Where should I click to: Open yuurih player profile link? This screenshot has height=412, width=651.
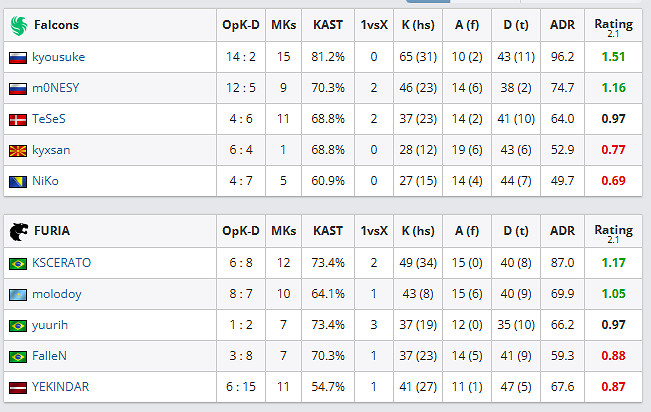click(x=49, y=325)
